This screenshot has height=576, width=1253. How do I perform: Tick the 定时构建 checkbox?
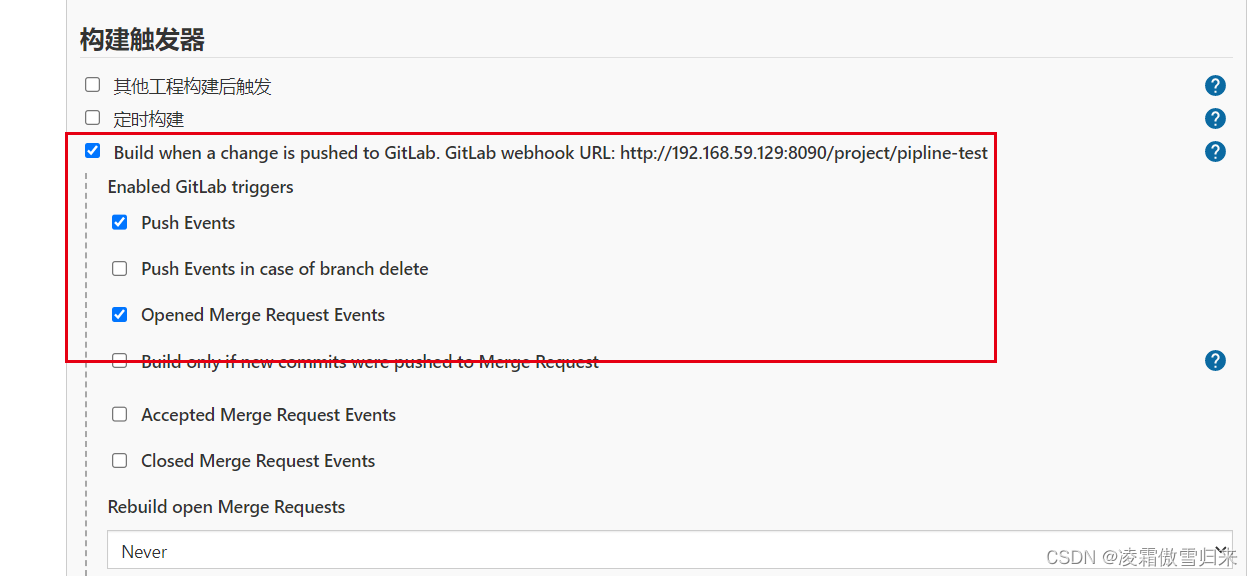pyautogui.click(x=93, y=118)
